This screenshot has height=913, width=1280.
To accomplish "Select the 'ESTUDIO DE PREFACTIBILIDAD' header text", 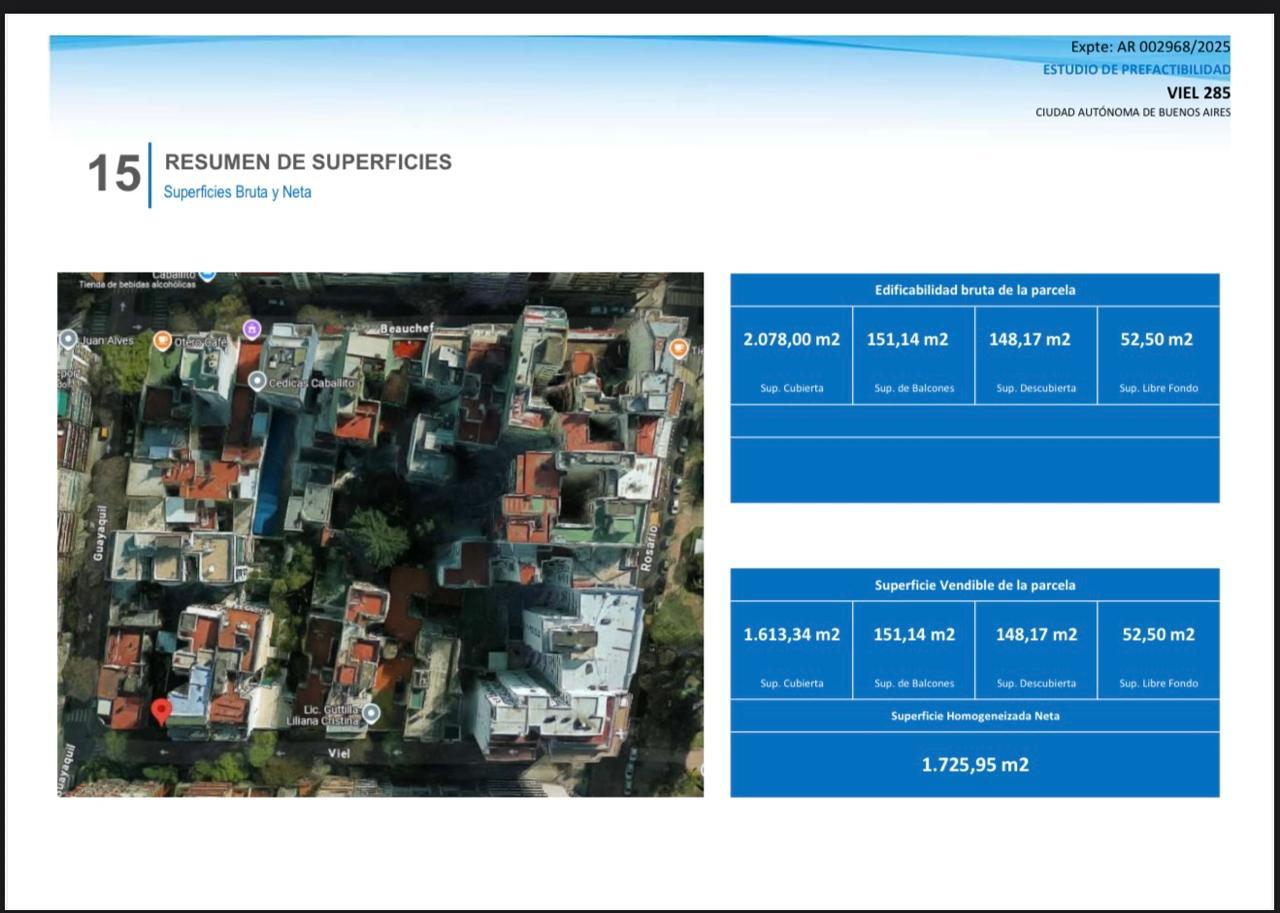I will point(1136,69).
